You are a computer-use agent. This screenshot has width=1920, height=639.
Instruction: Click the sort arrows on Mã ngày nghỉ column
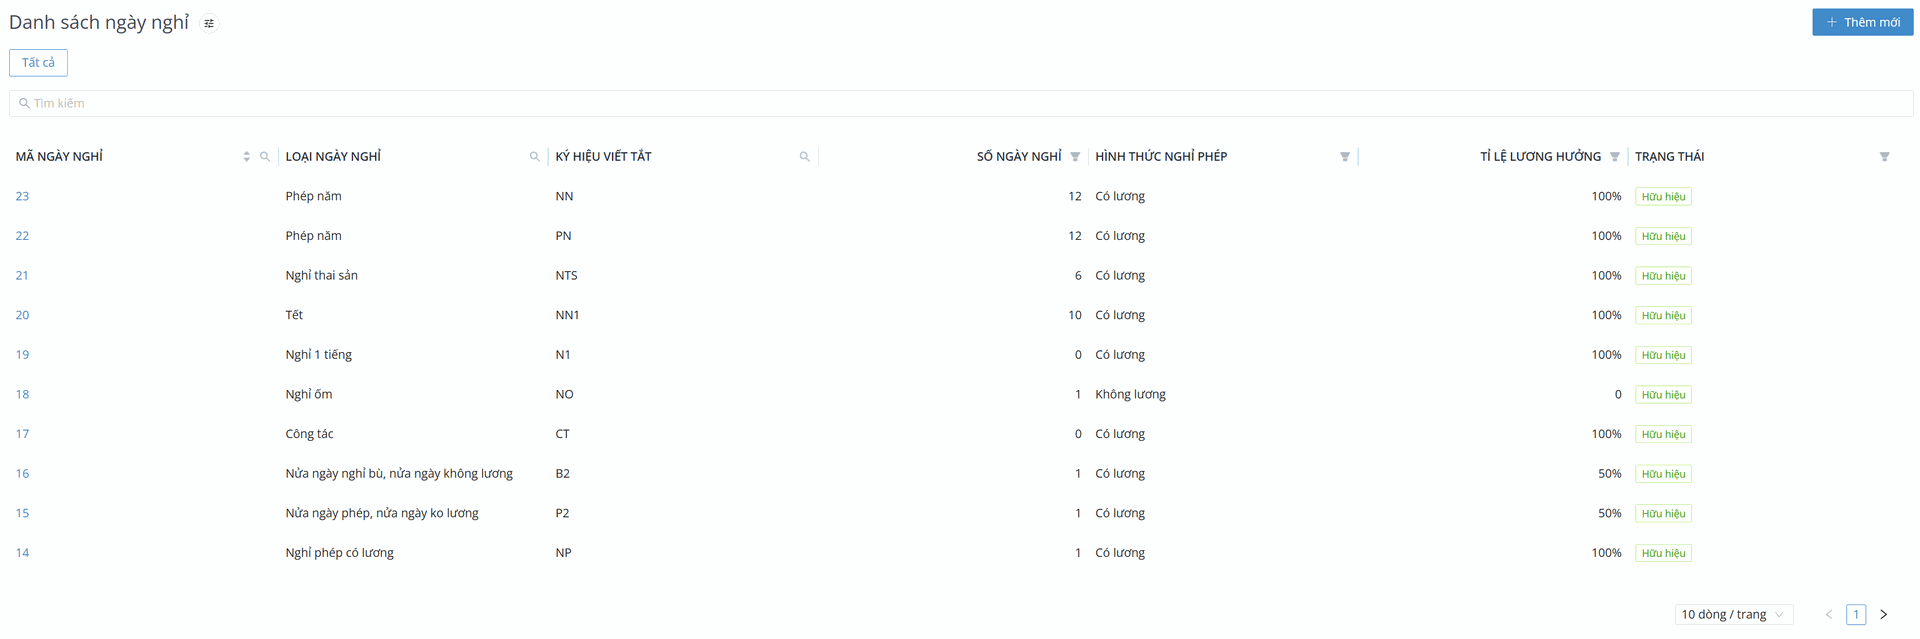[x=246, y=157]
